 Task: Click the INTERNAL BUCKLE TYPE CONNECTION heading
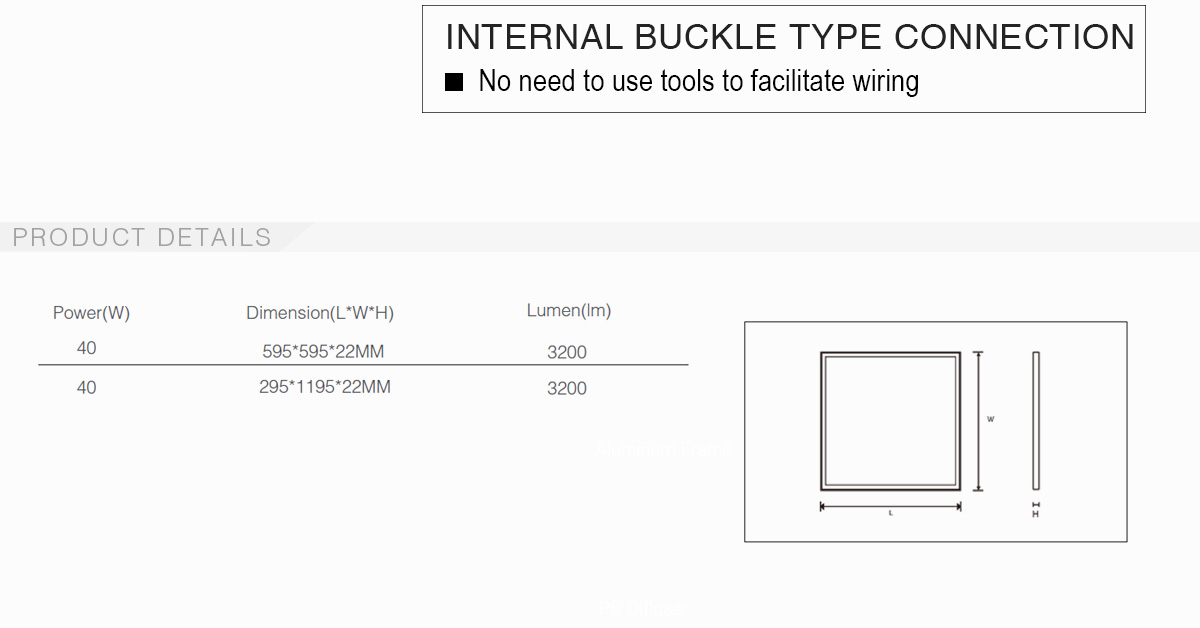[790, 38]
